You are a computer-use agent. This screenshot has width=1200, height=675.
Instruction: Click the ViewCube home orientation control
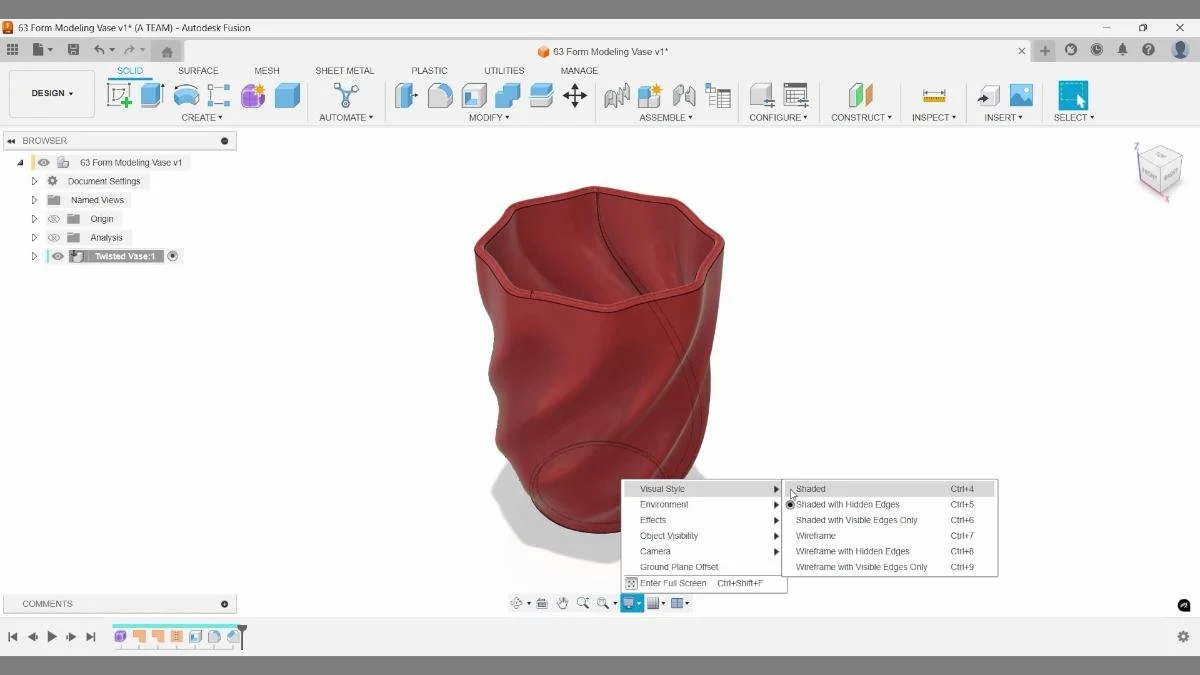(x=1160, y=170)
